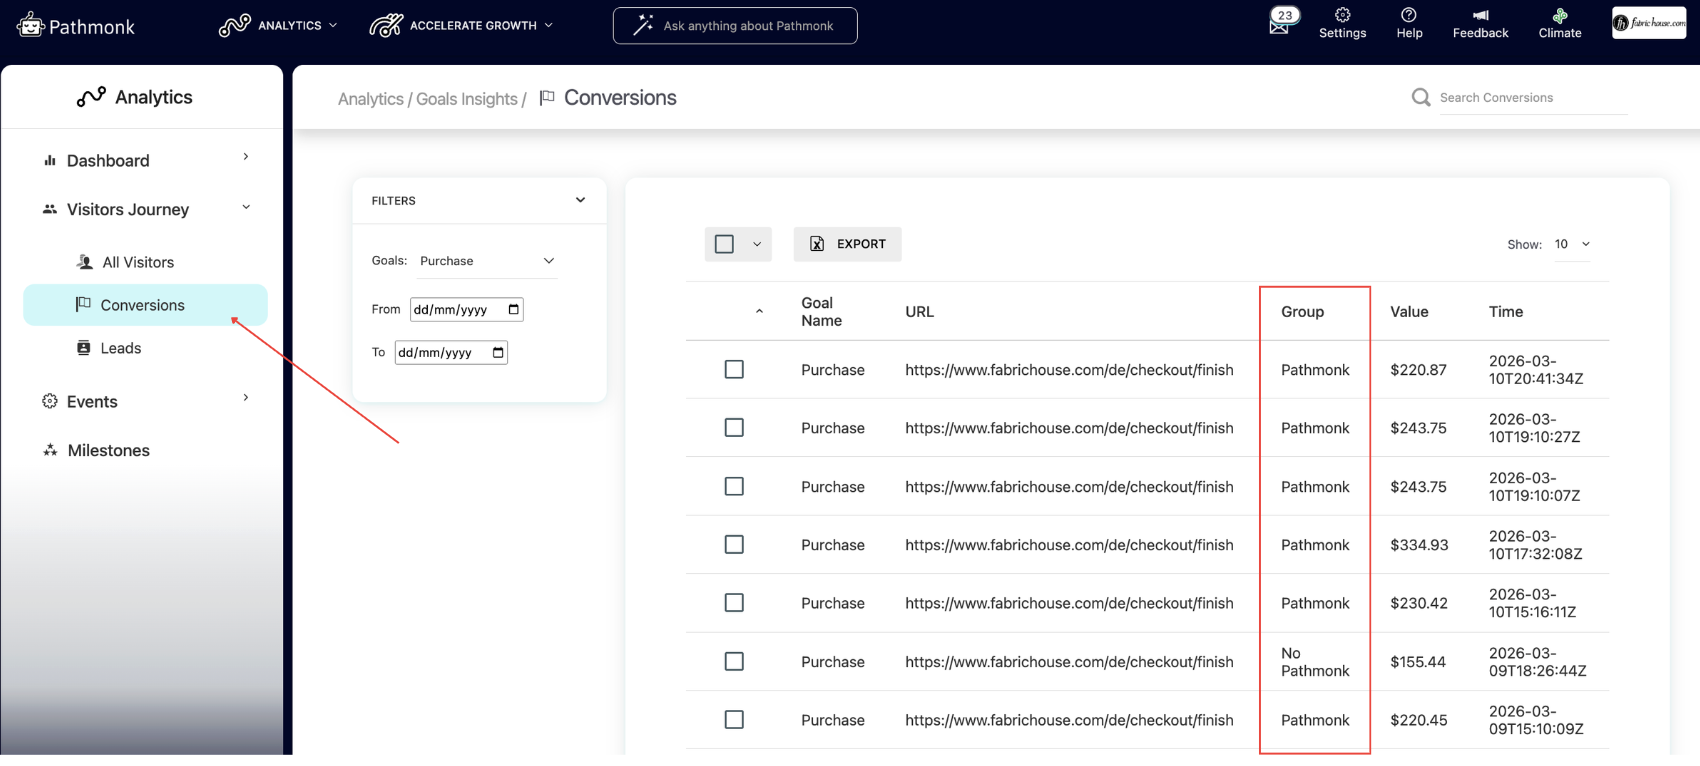This screenshot has width=1700, height=766.
Task: Select the $220.45 purchase row checkbox
Action: coord(734,720)
